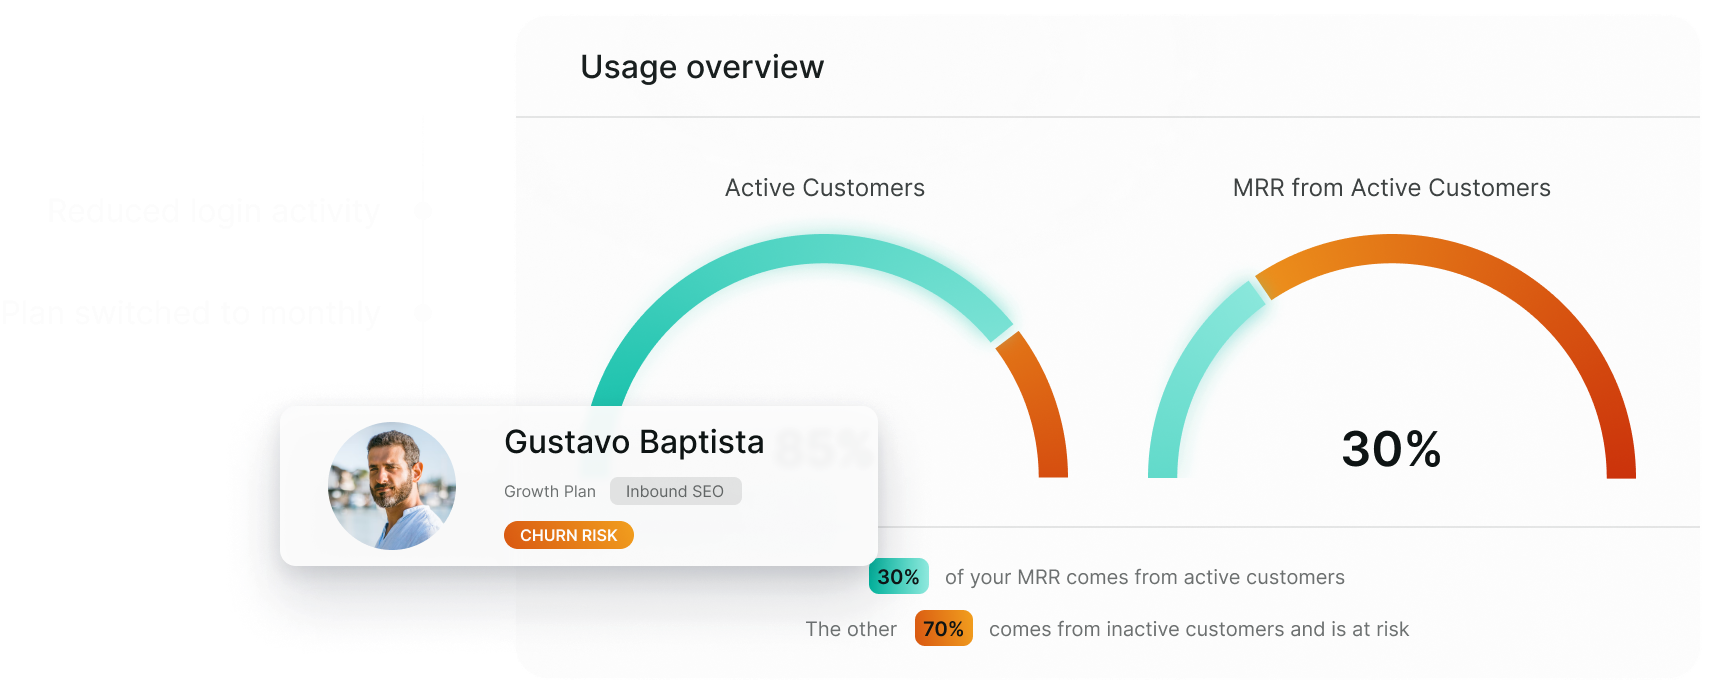Click the Growth Plan label
Viewport: 1716px width, 694px height.
coord(549,491)
